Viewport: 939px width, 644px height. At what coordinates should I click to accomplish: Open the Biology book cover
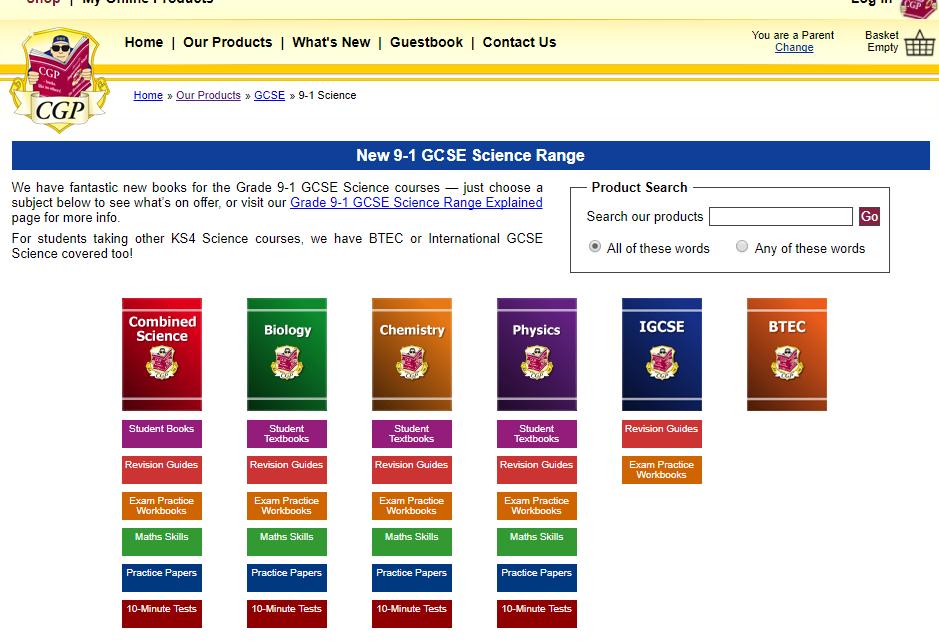[287, 354]
